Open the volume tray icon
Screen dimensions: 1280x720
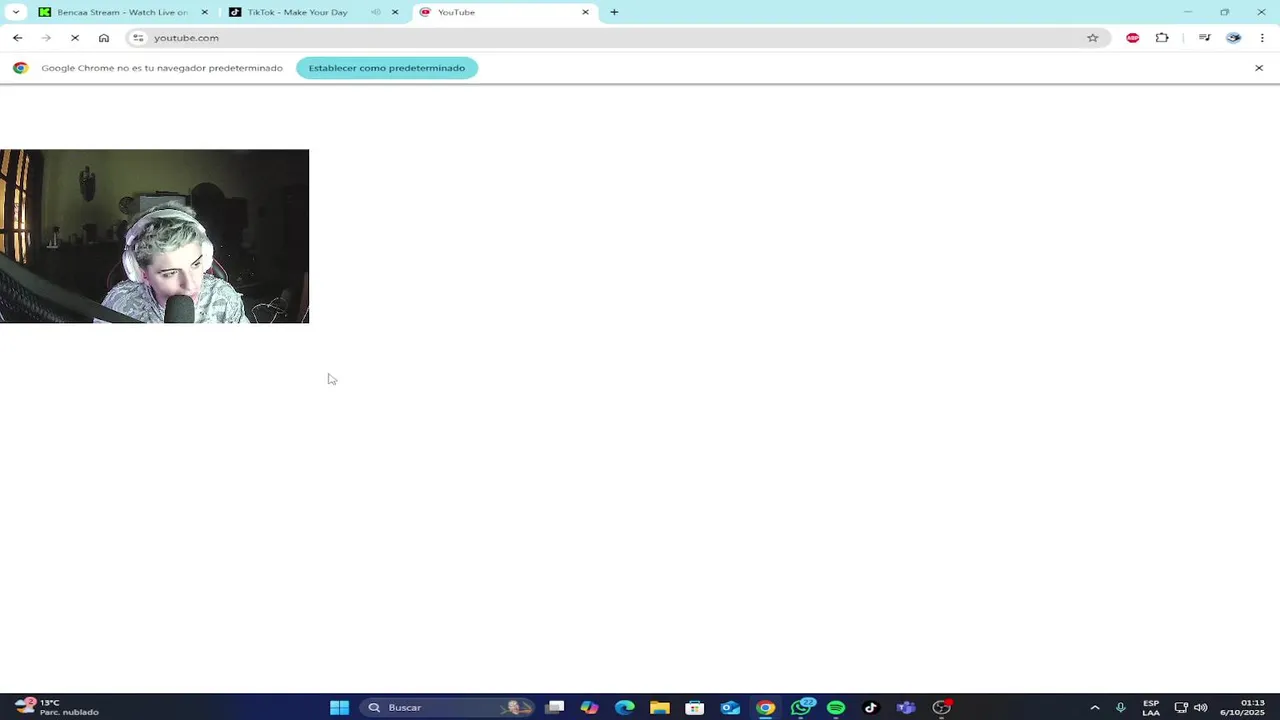click(1200, 708)
